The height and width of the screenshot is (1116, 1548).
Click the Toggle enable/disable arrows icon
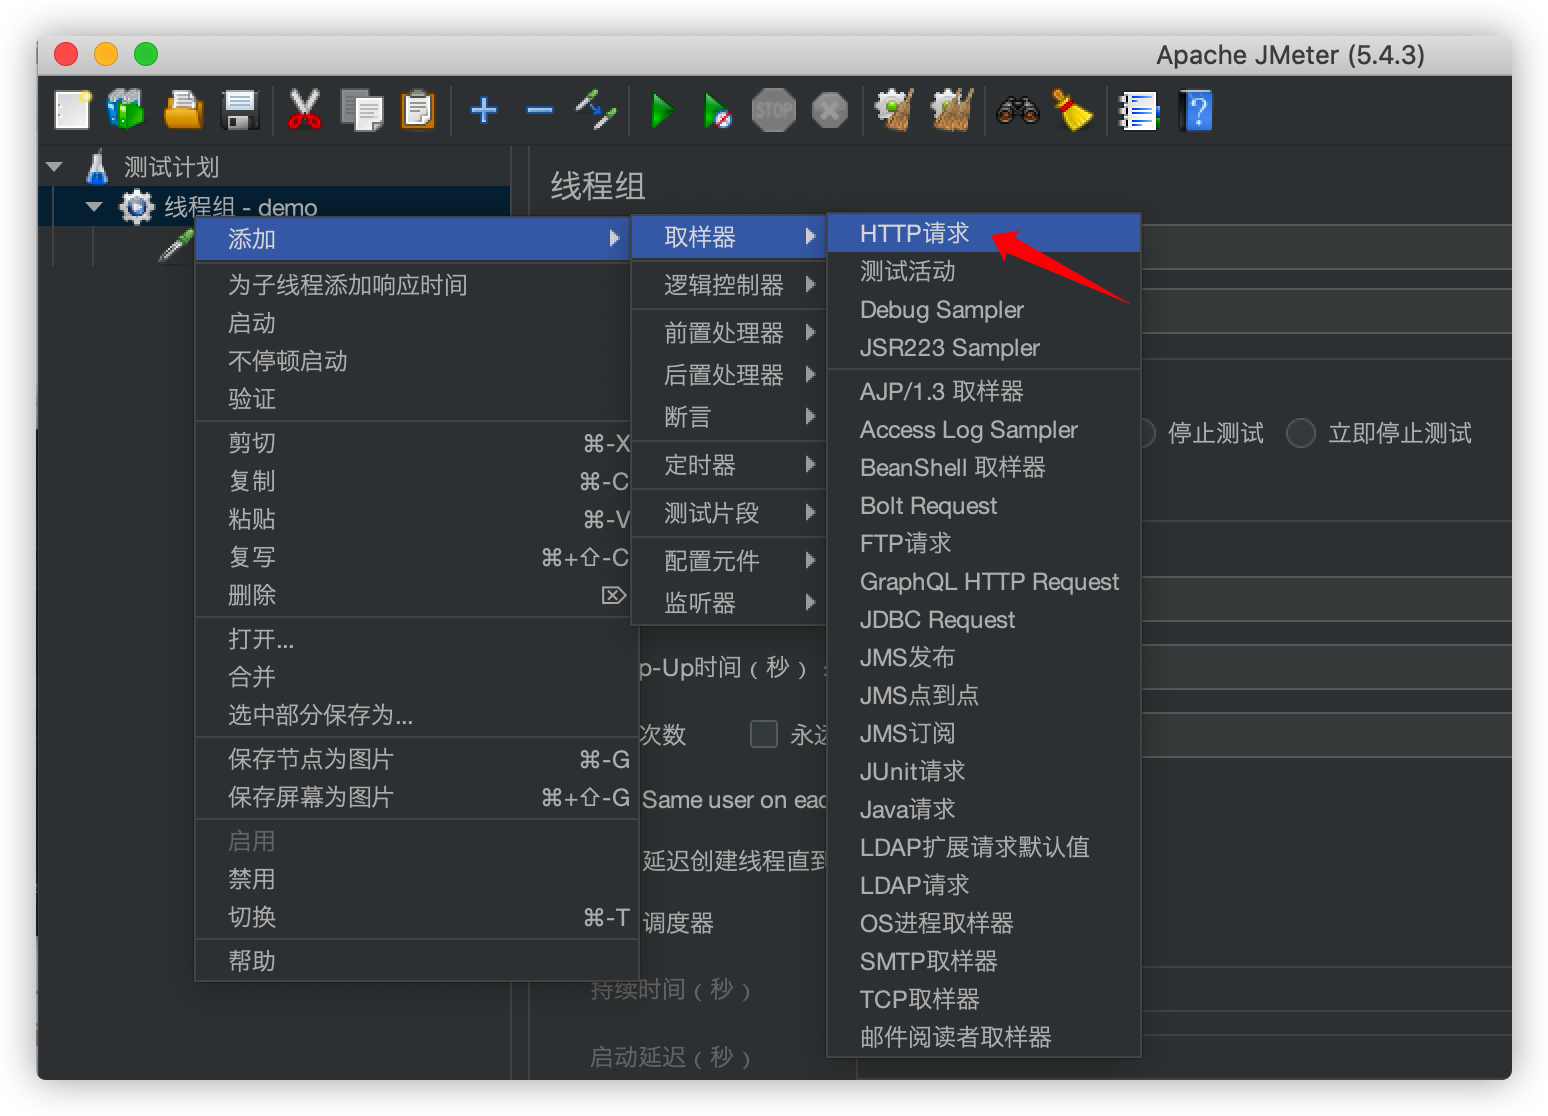point(596,110)
